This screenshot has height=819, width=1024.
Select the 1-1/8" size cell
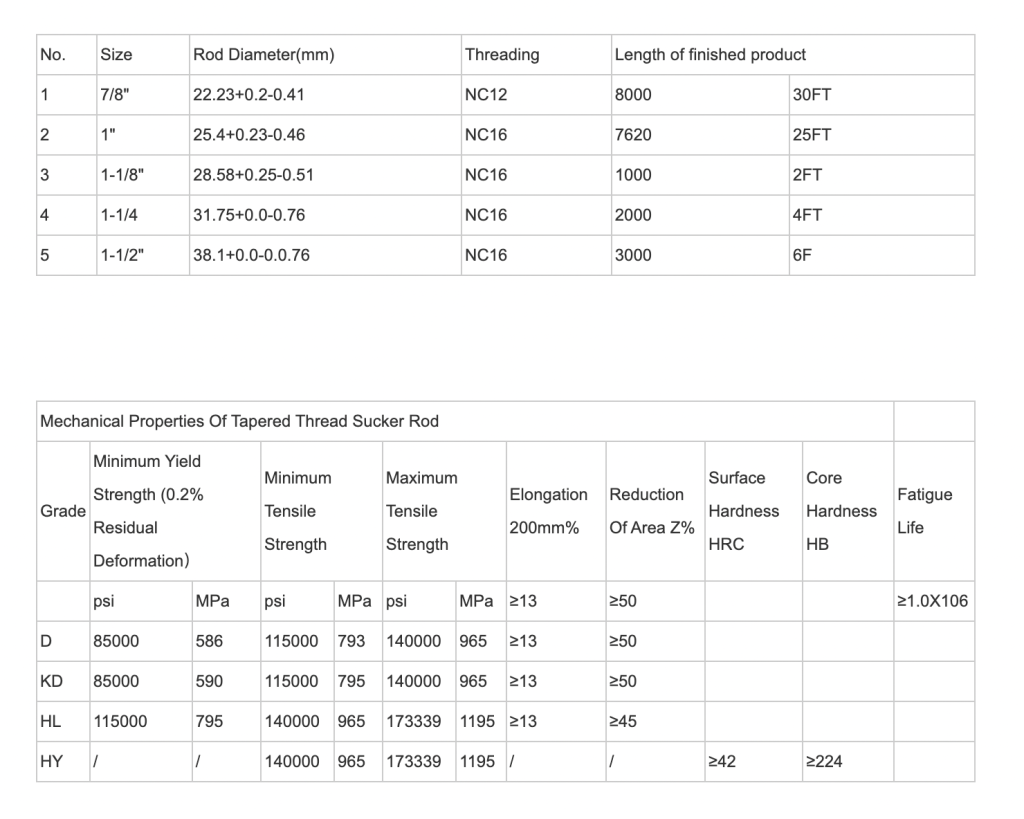click(x=123, y=175)
